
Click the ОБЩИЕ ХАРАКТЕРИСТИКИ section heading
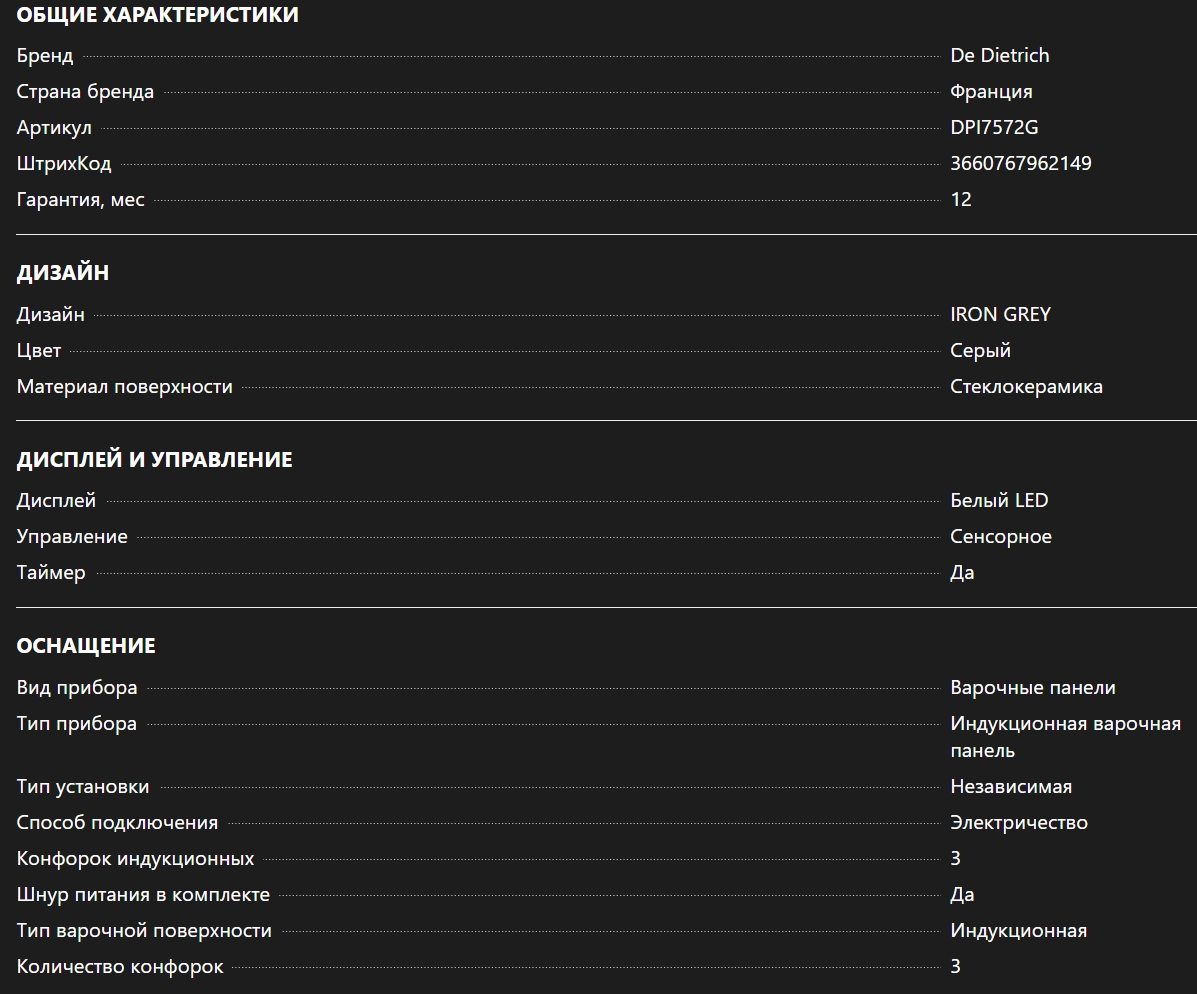(157, 15)
